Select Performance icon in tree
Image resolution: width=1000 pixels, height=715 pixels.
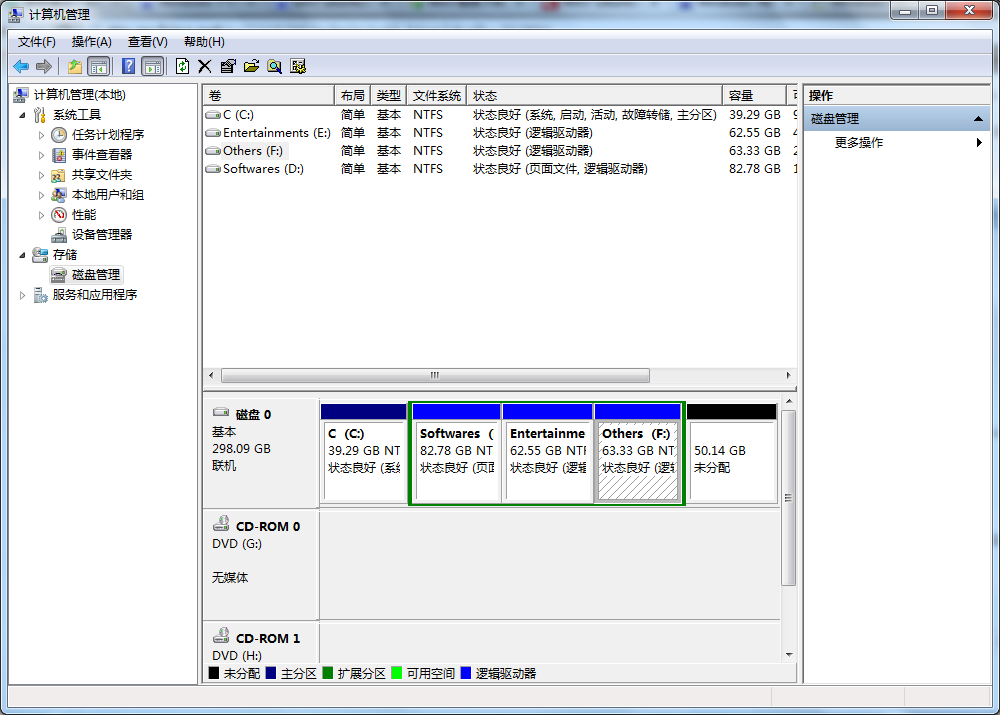pos(59,215)
